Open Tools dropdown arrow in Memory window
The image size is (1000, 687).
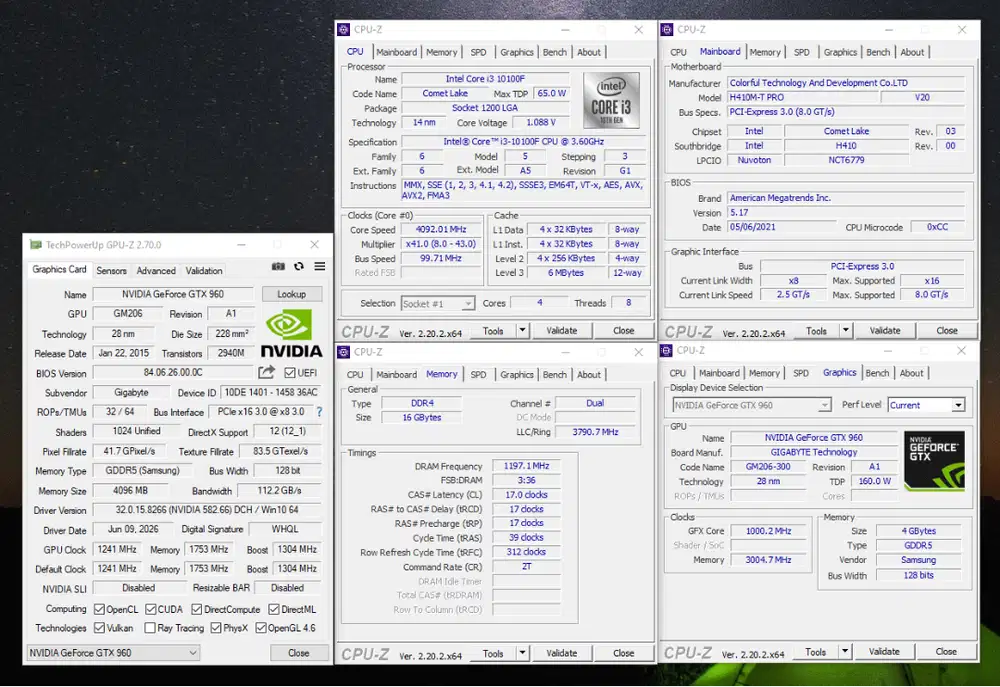coord(522,653)
